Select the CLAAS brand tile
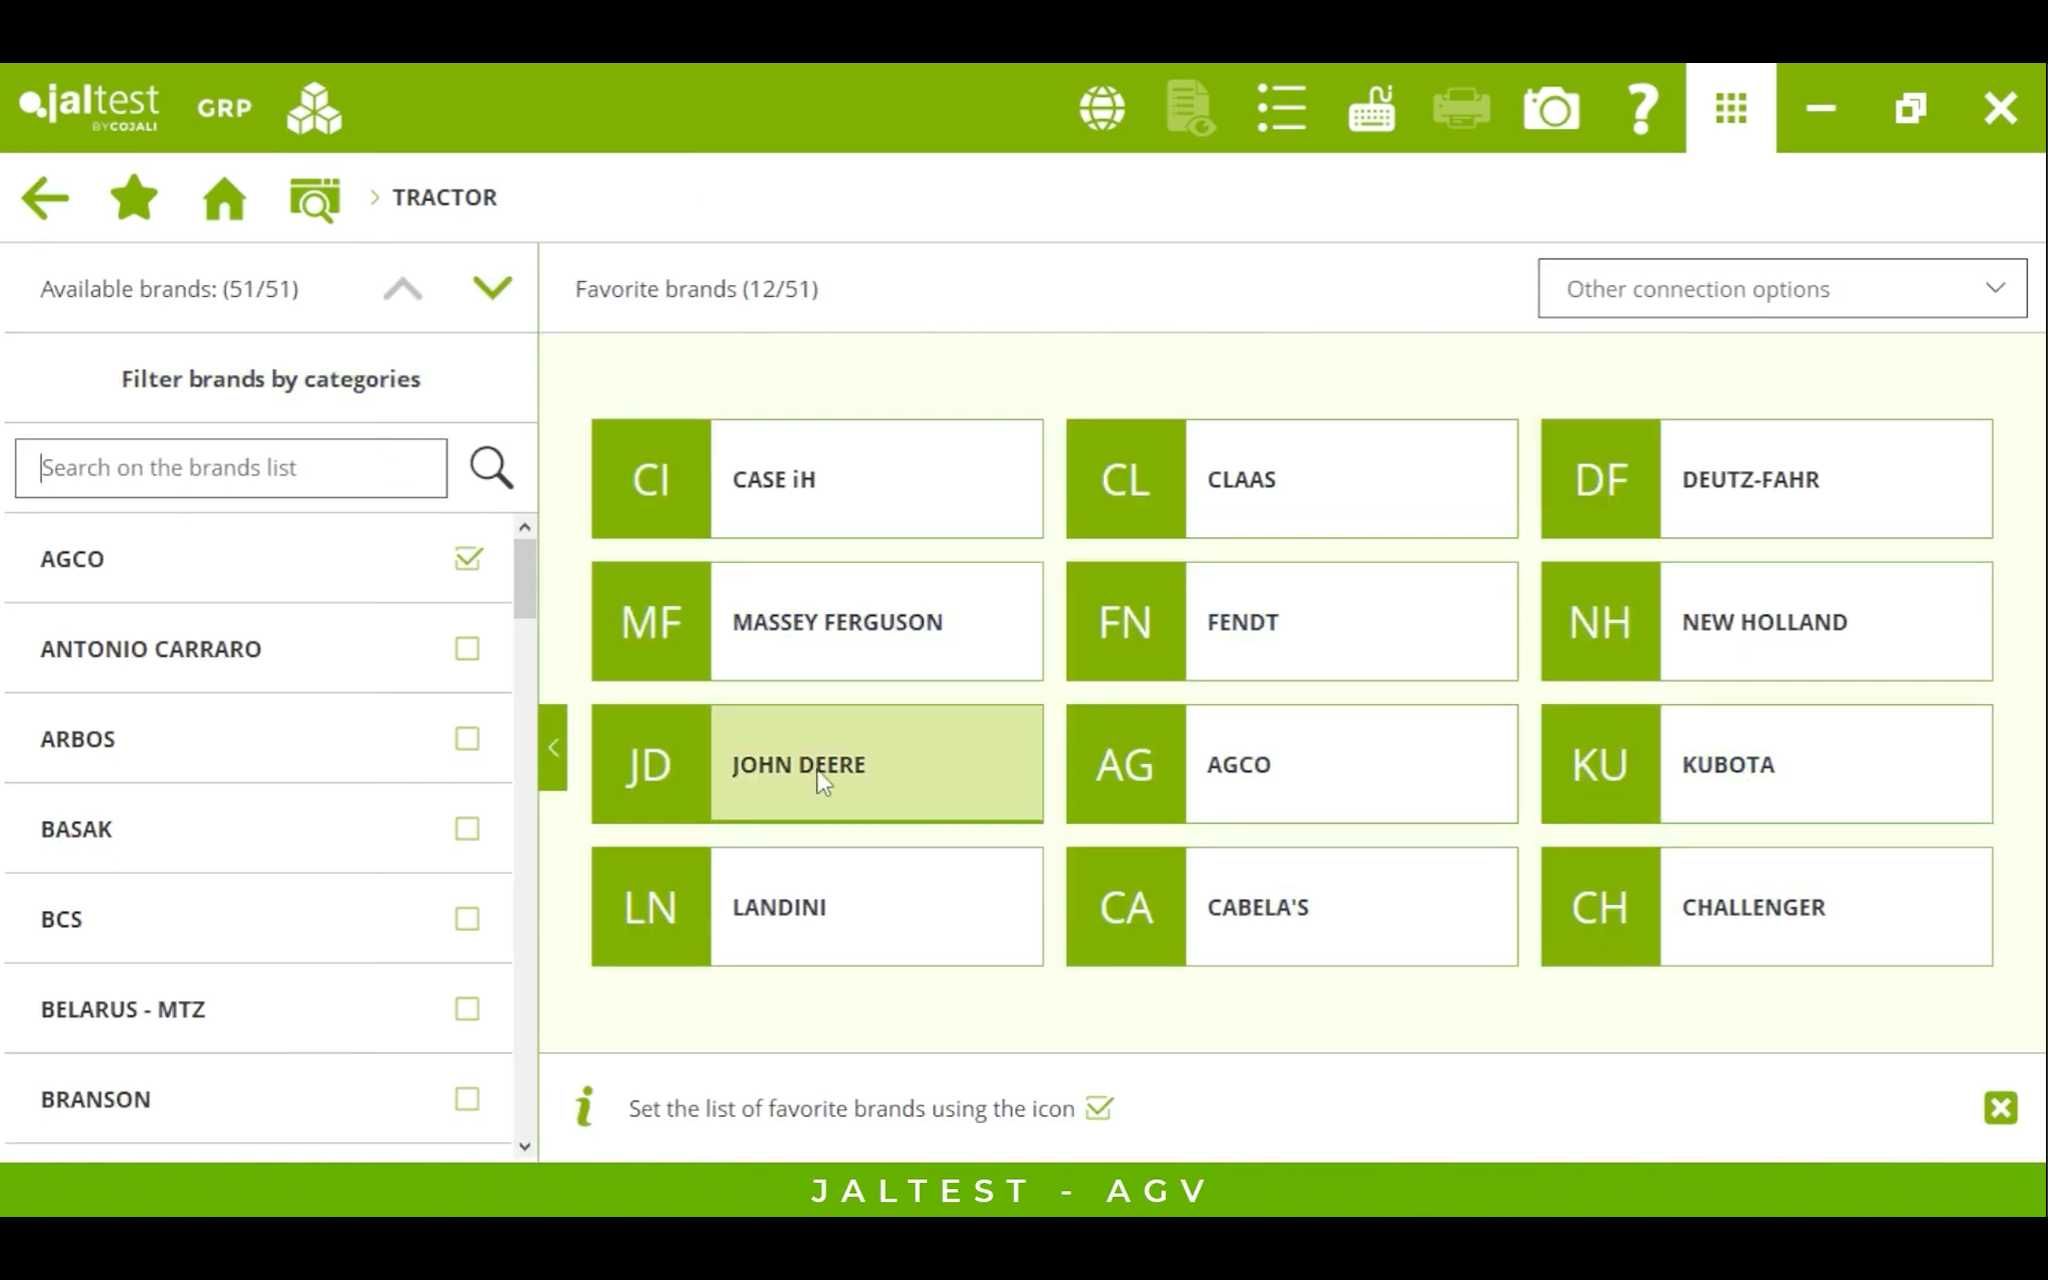Screen dimensions: 2048x1280 (x=1292, y=479)
